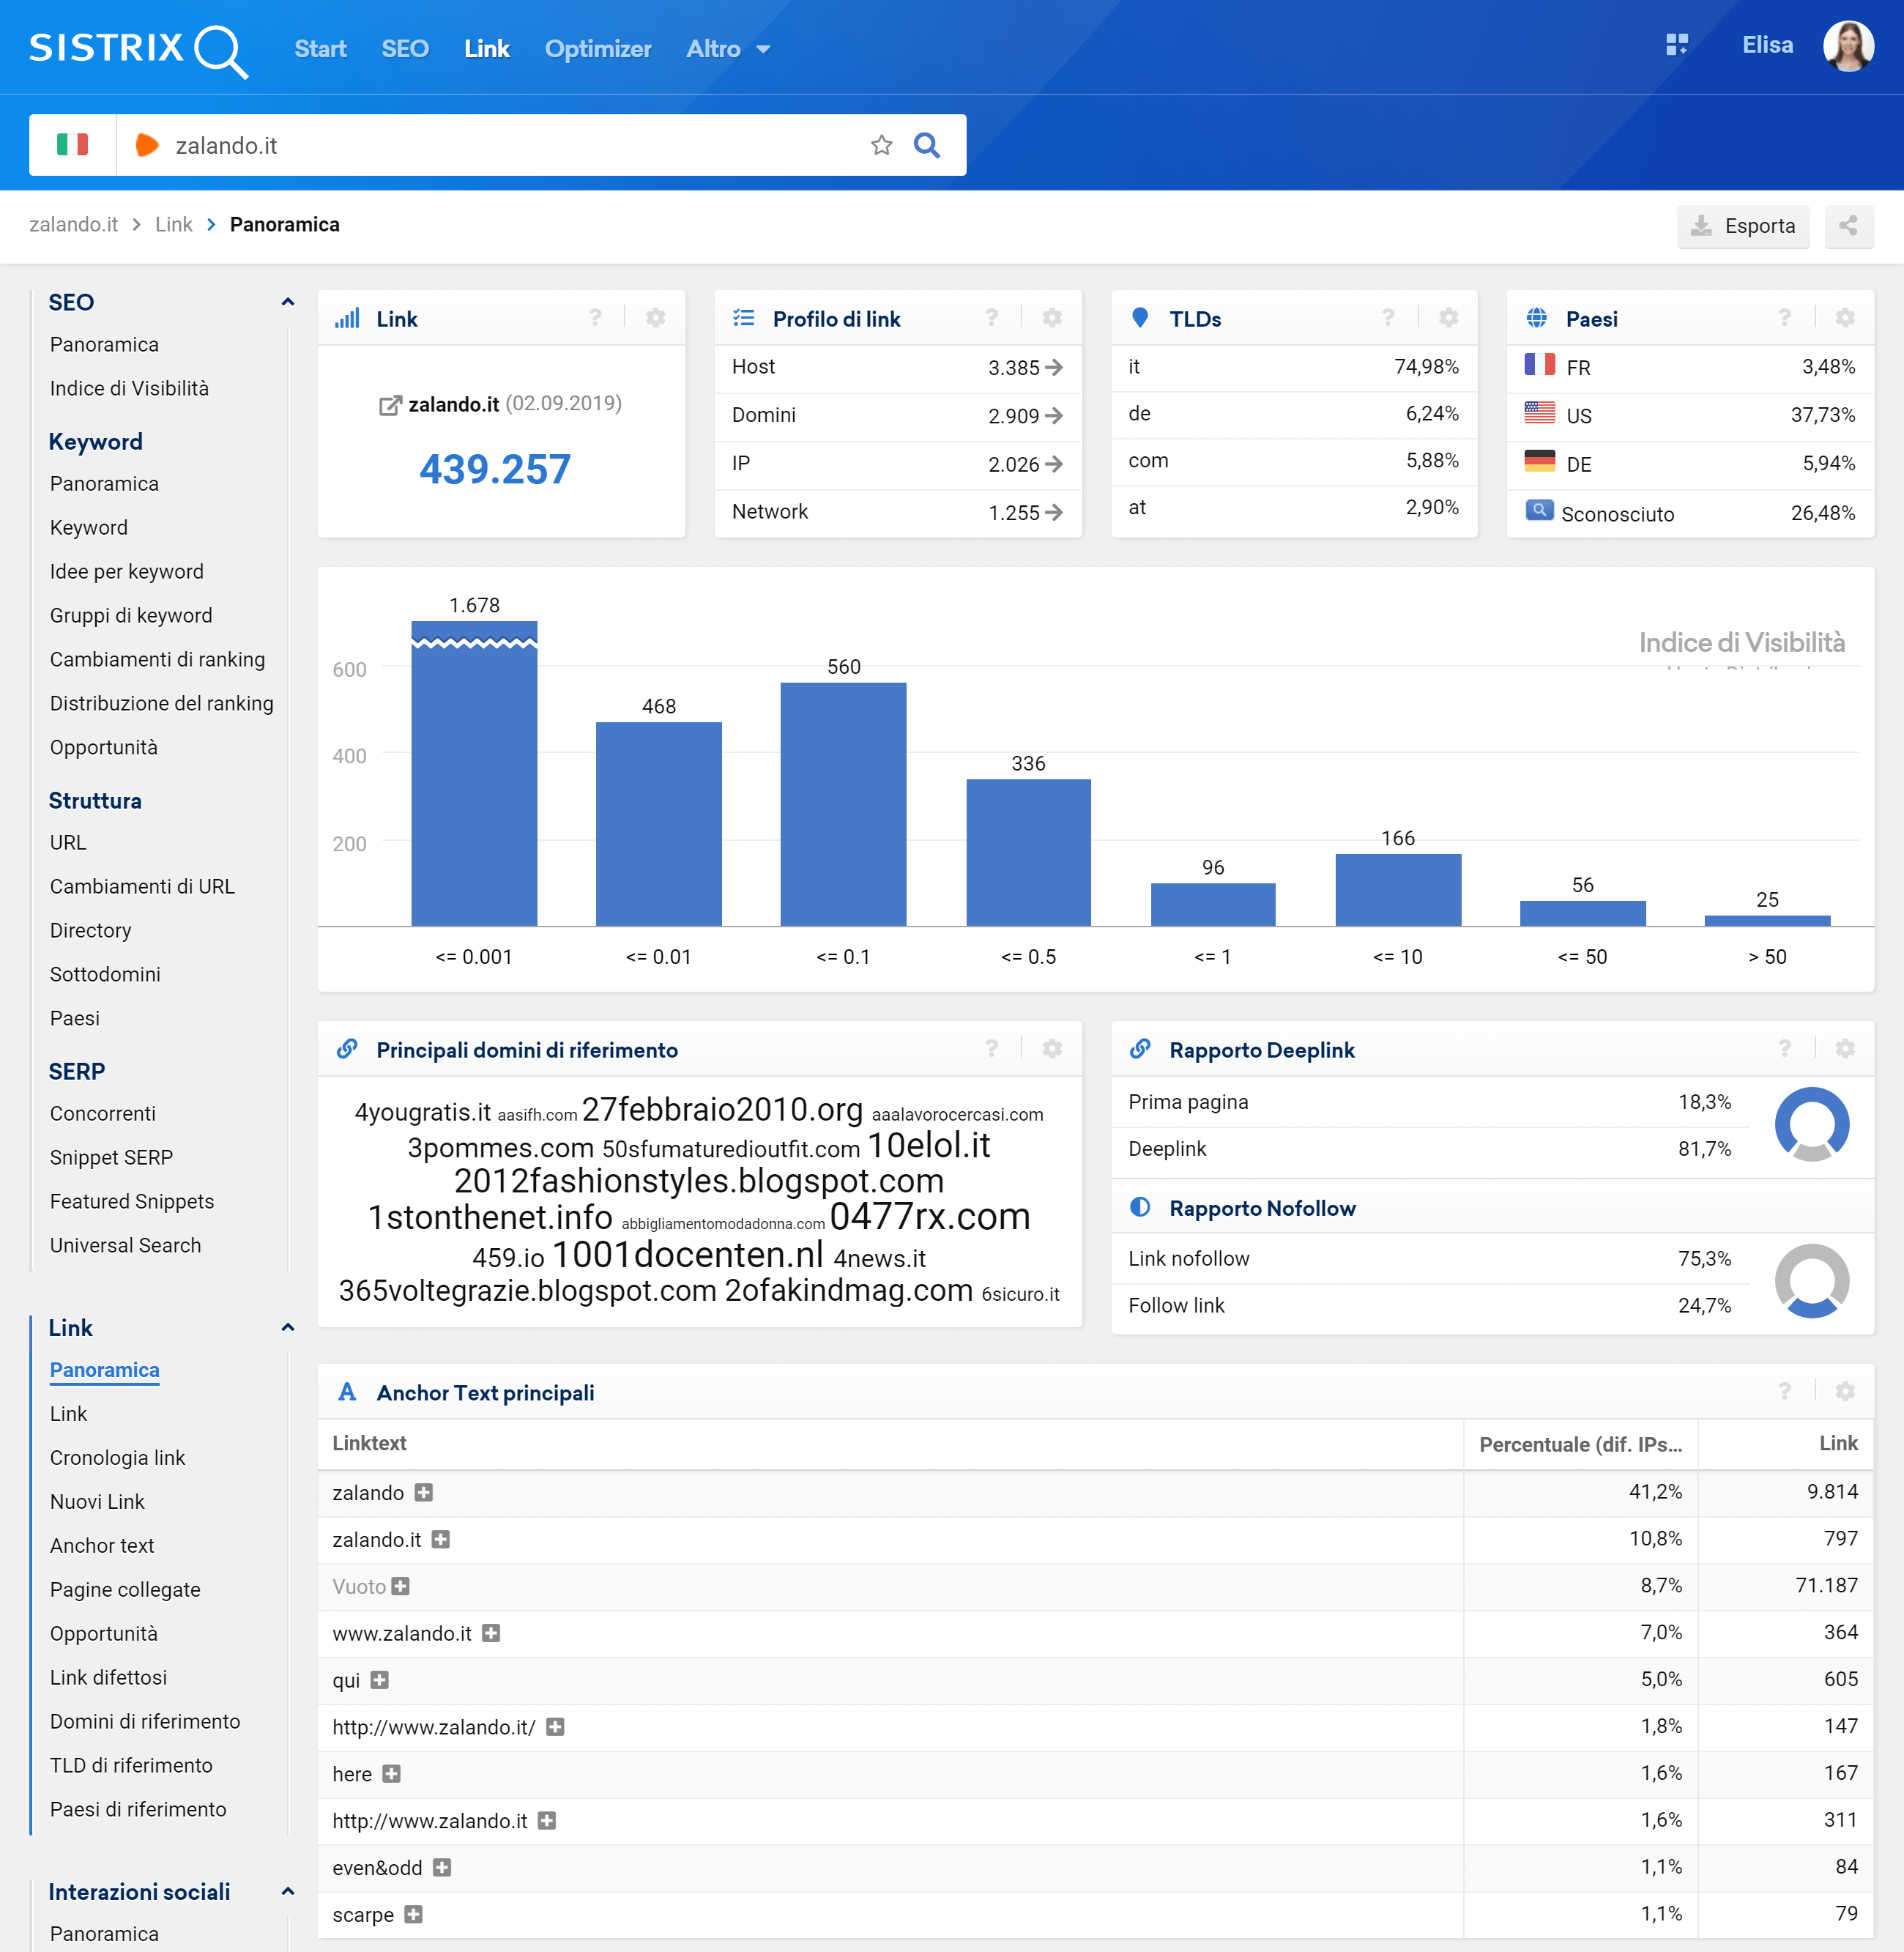Click the Deeplink donut chart
This screenshot has height=1952, width=1904.
pos(1811,1124)
